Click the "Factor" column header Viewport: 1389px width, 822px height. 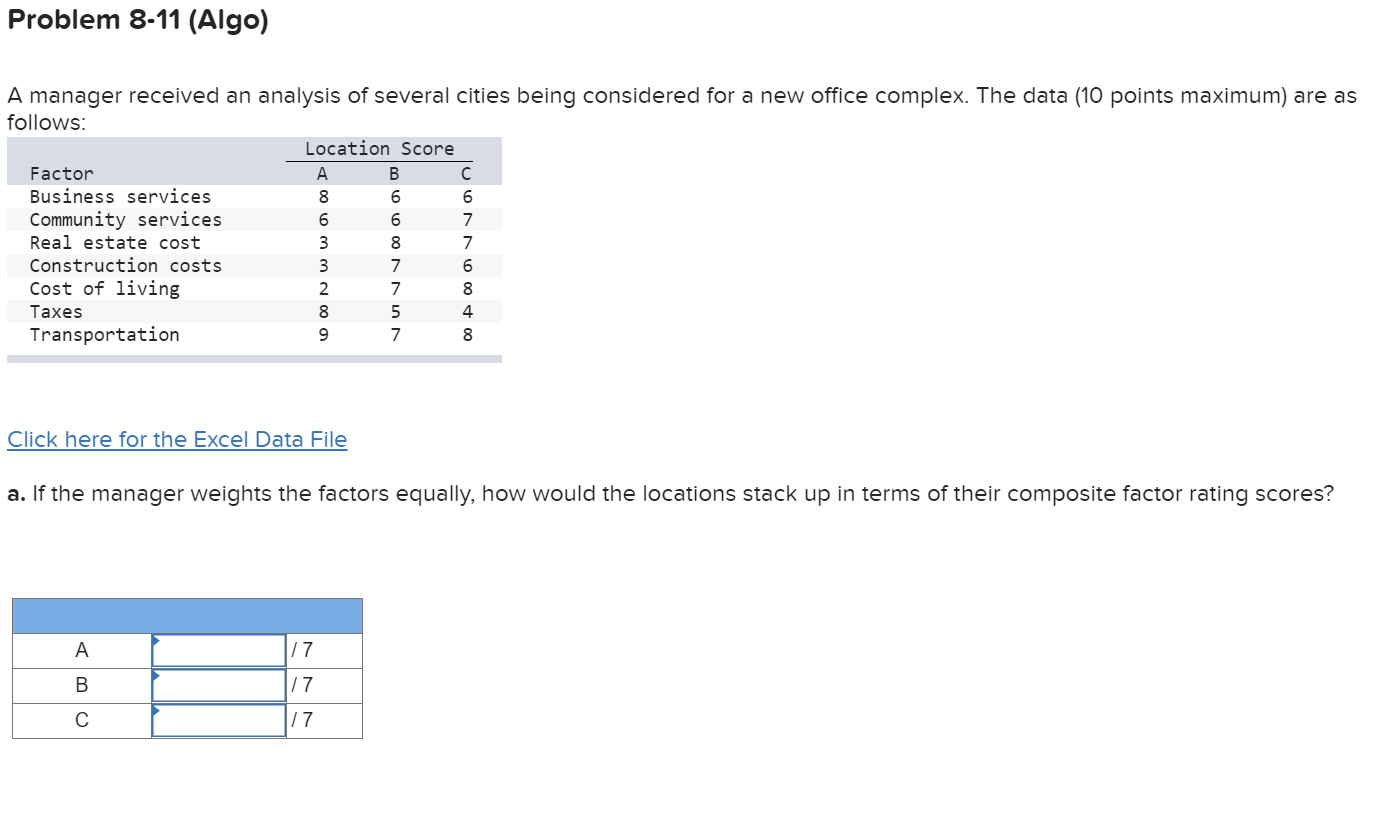61,172
